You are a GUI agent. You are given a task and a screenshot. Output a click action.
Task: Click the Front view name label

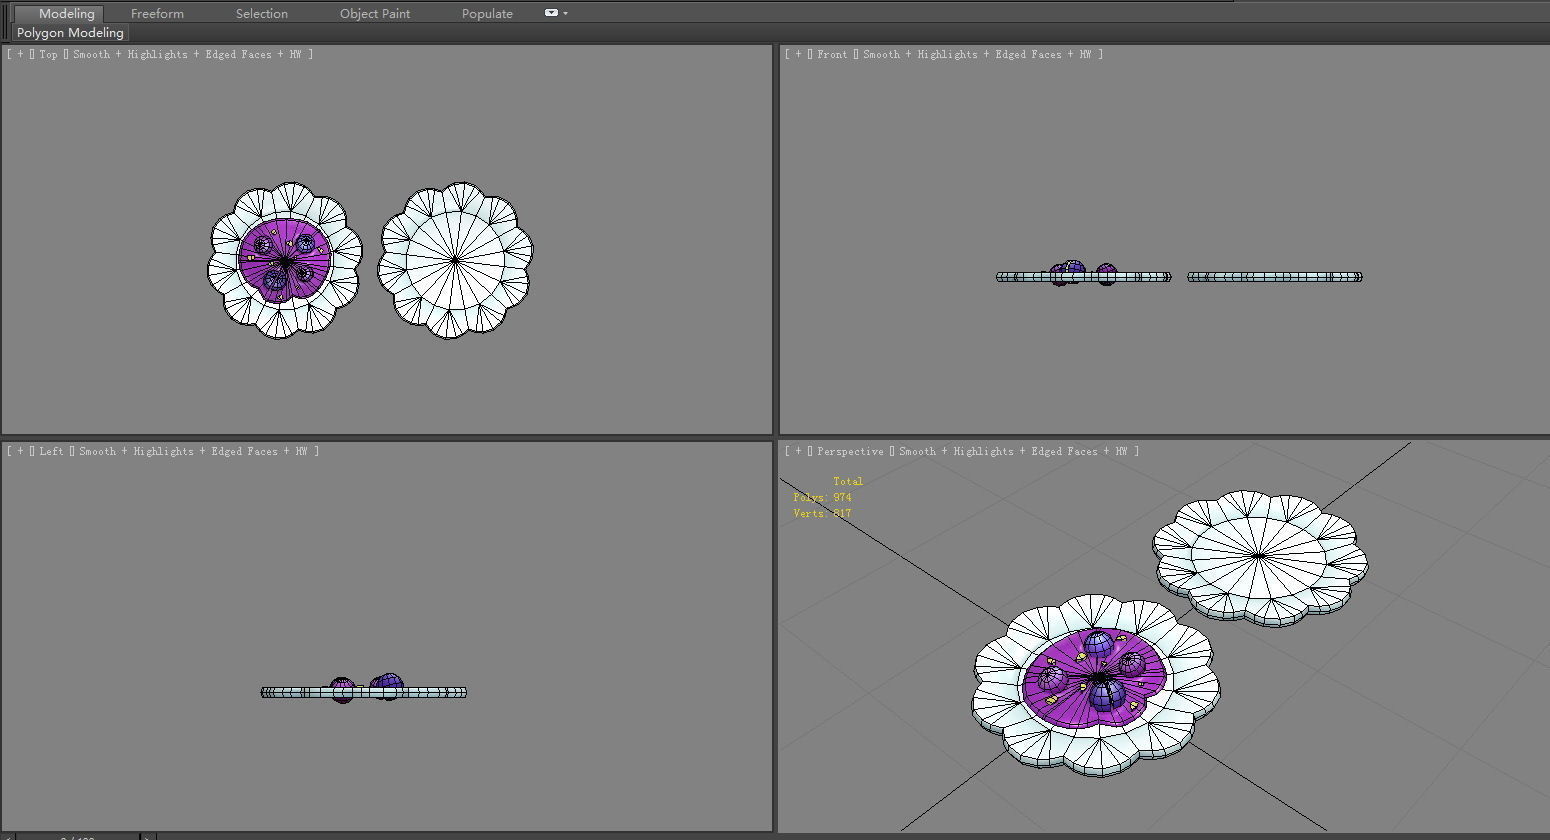[832, 54]
